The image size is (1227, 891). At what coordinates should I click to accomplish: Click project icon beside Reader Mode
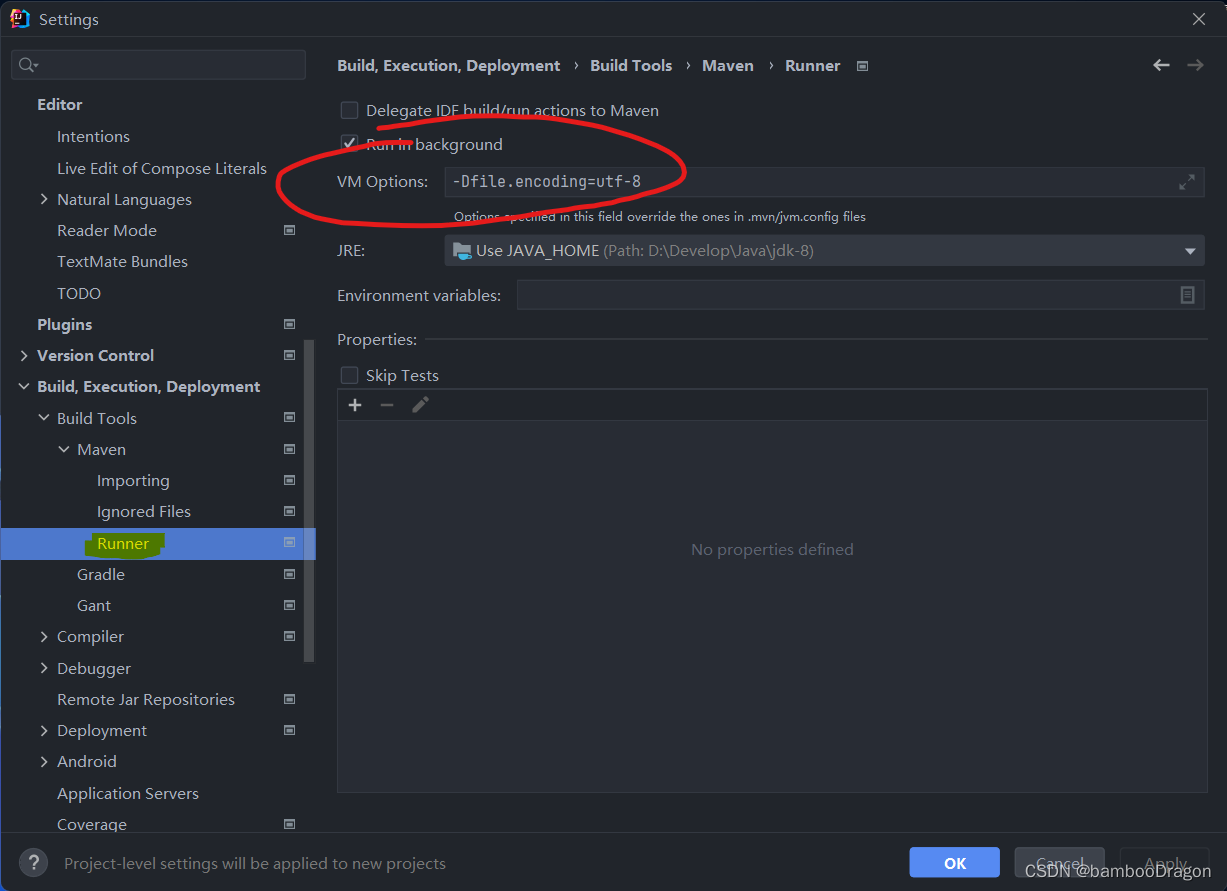[290, 230]
